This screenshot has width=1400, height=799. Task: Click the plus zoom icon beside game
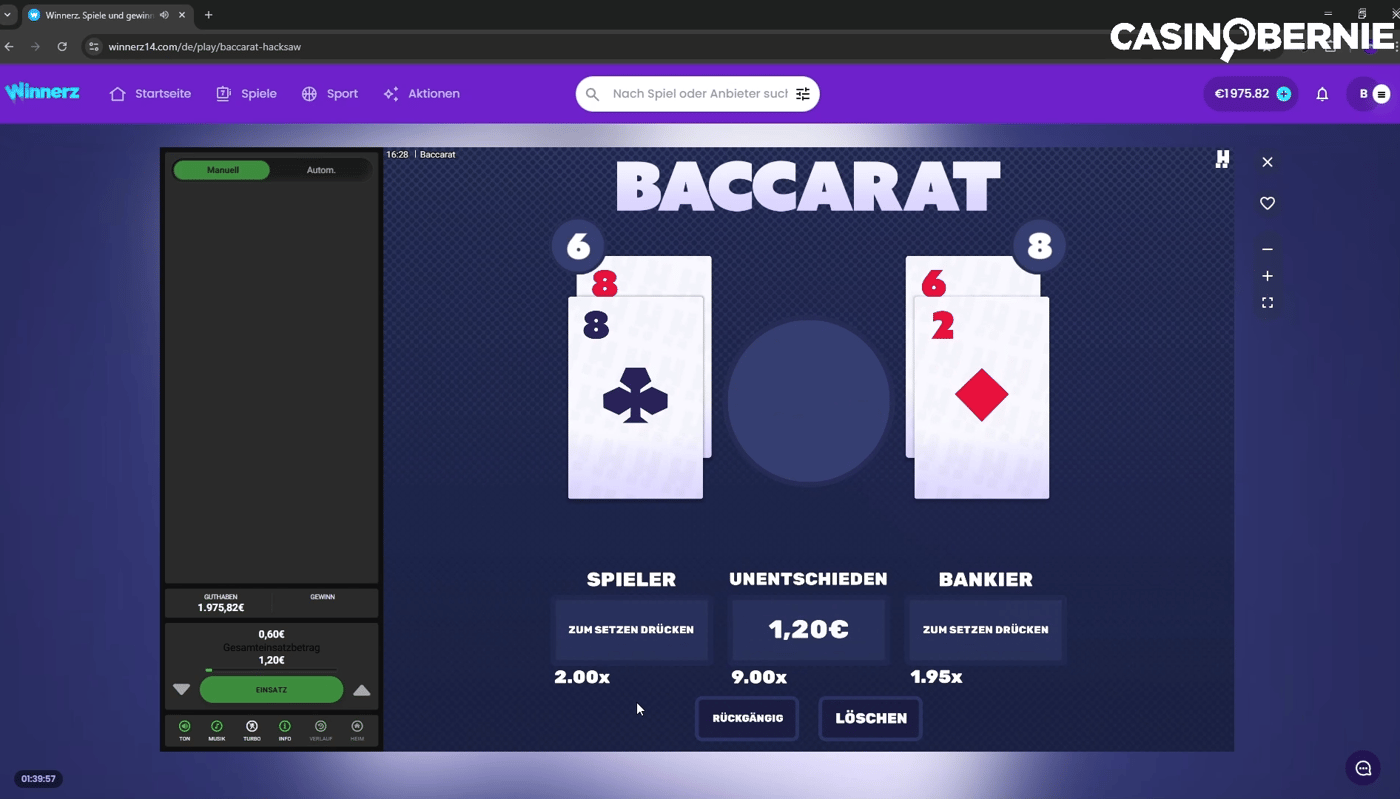click(1267, 276)
